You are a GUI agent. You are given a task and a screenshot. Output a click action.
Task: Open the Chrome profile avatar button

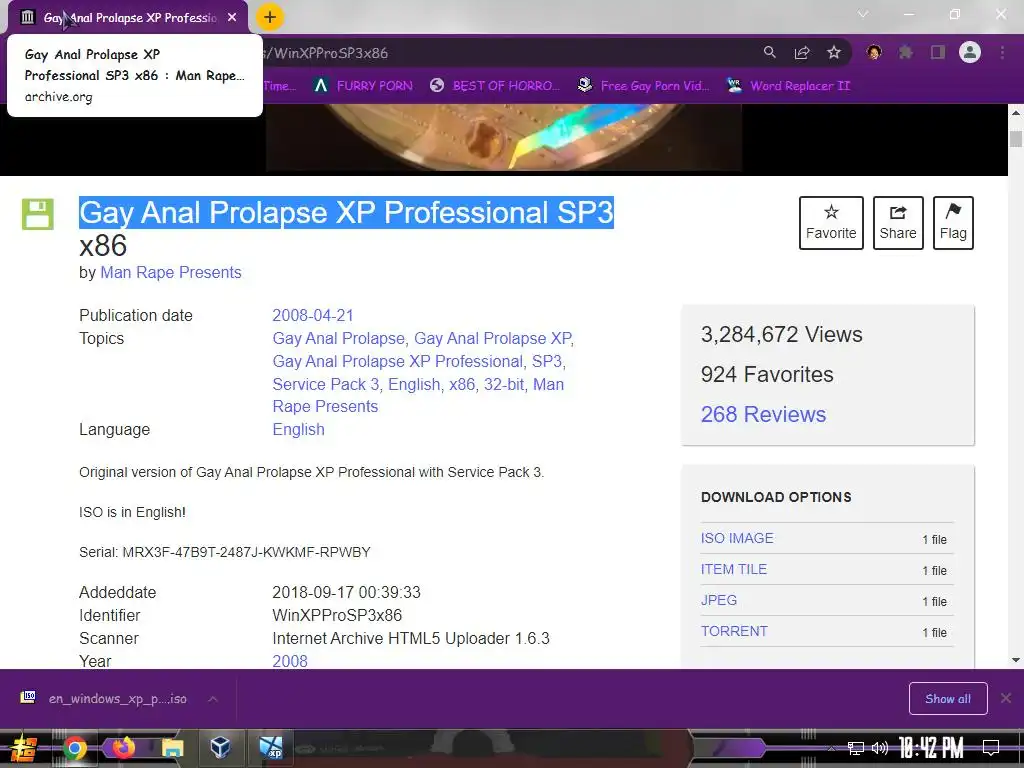pos(970,52)
